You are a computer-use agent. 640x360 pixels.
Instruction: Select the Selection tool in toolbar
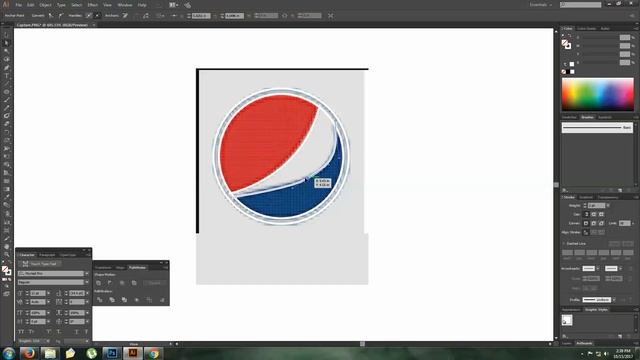tap(6, 35)
